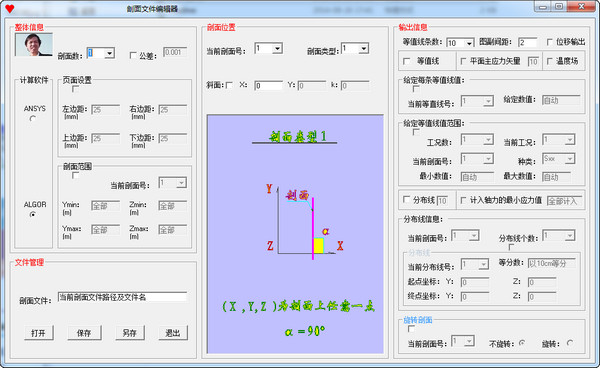Click the 图幅间距 input field

528,42
